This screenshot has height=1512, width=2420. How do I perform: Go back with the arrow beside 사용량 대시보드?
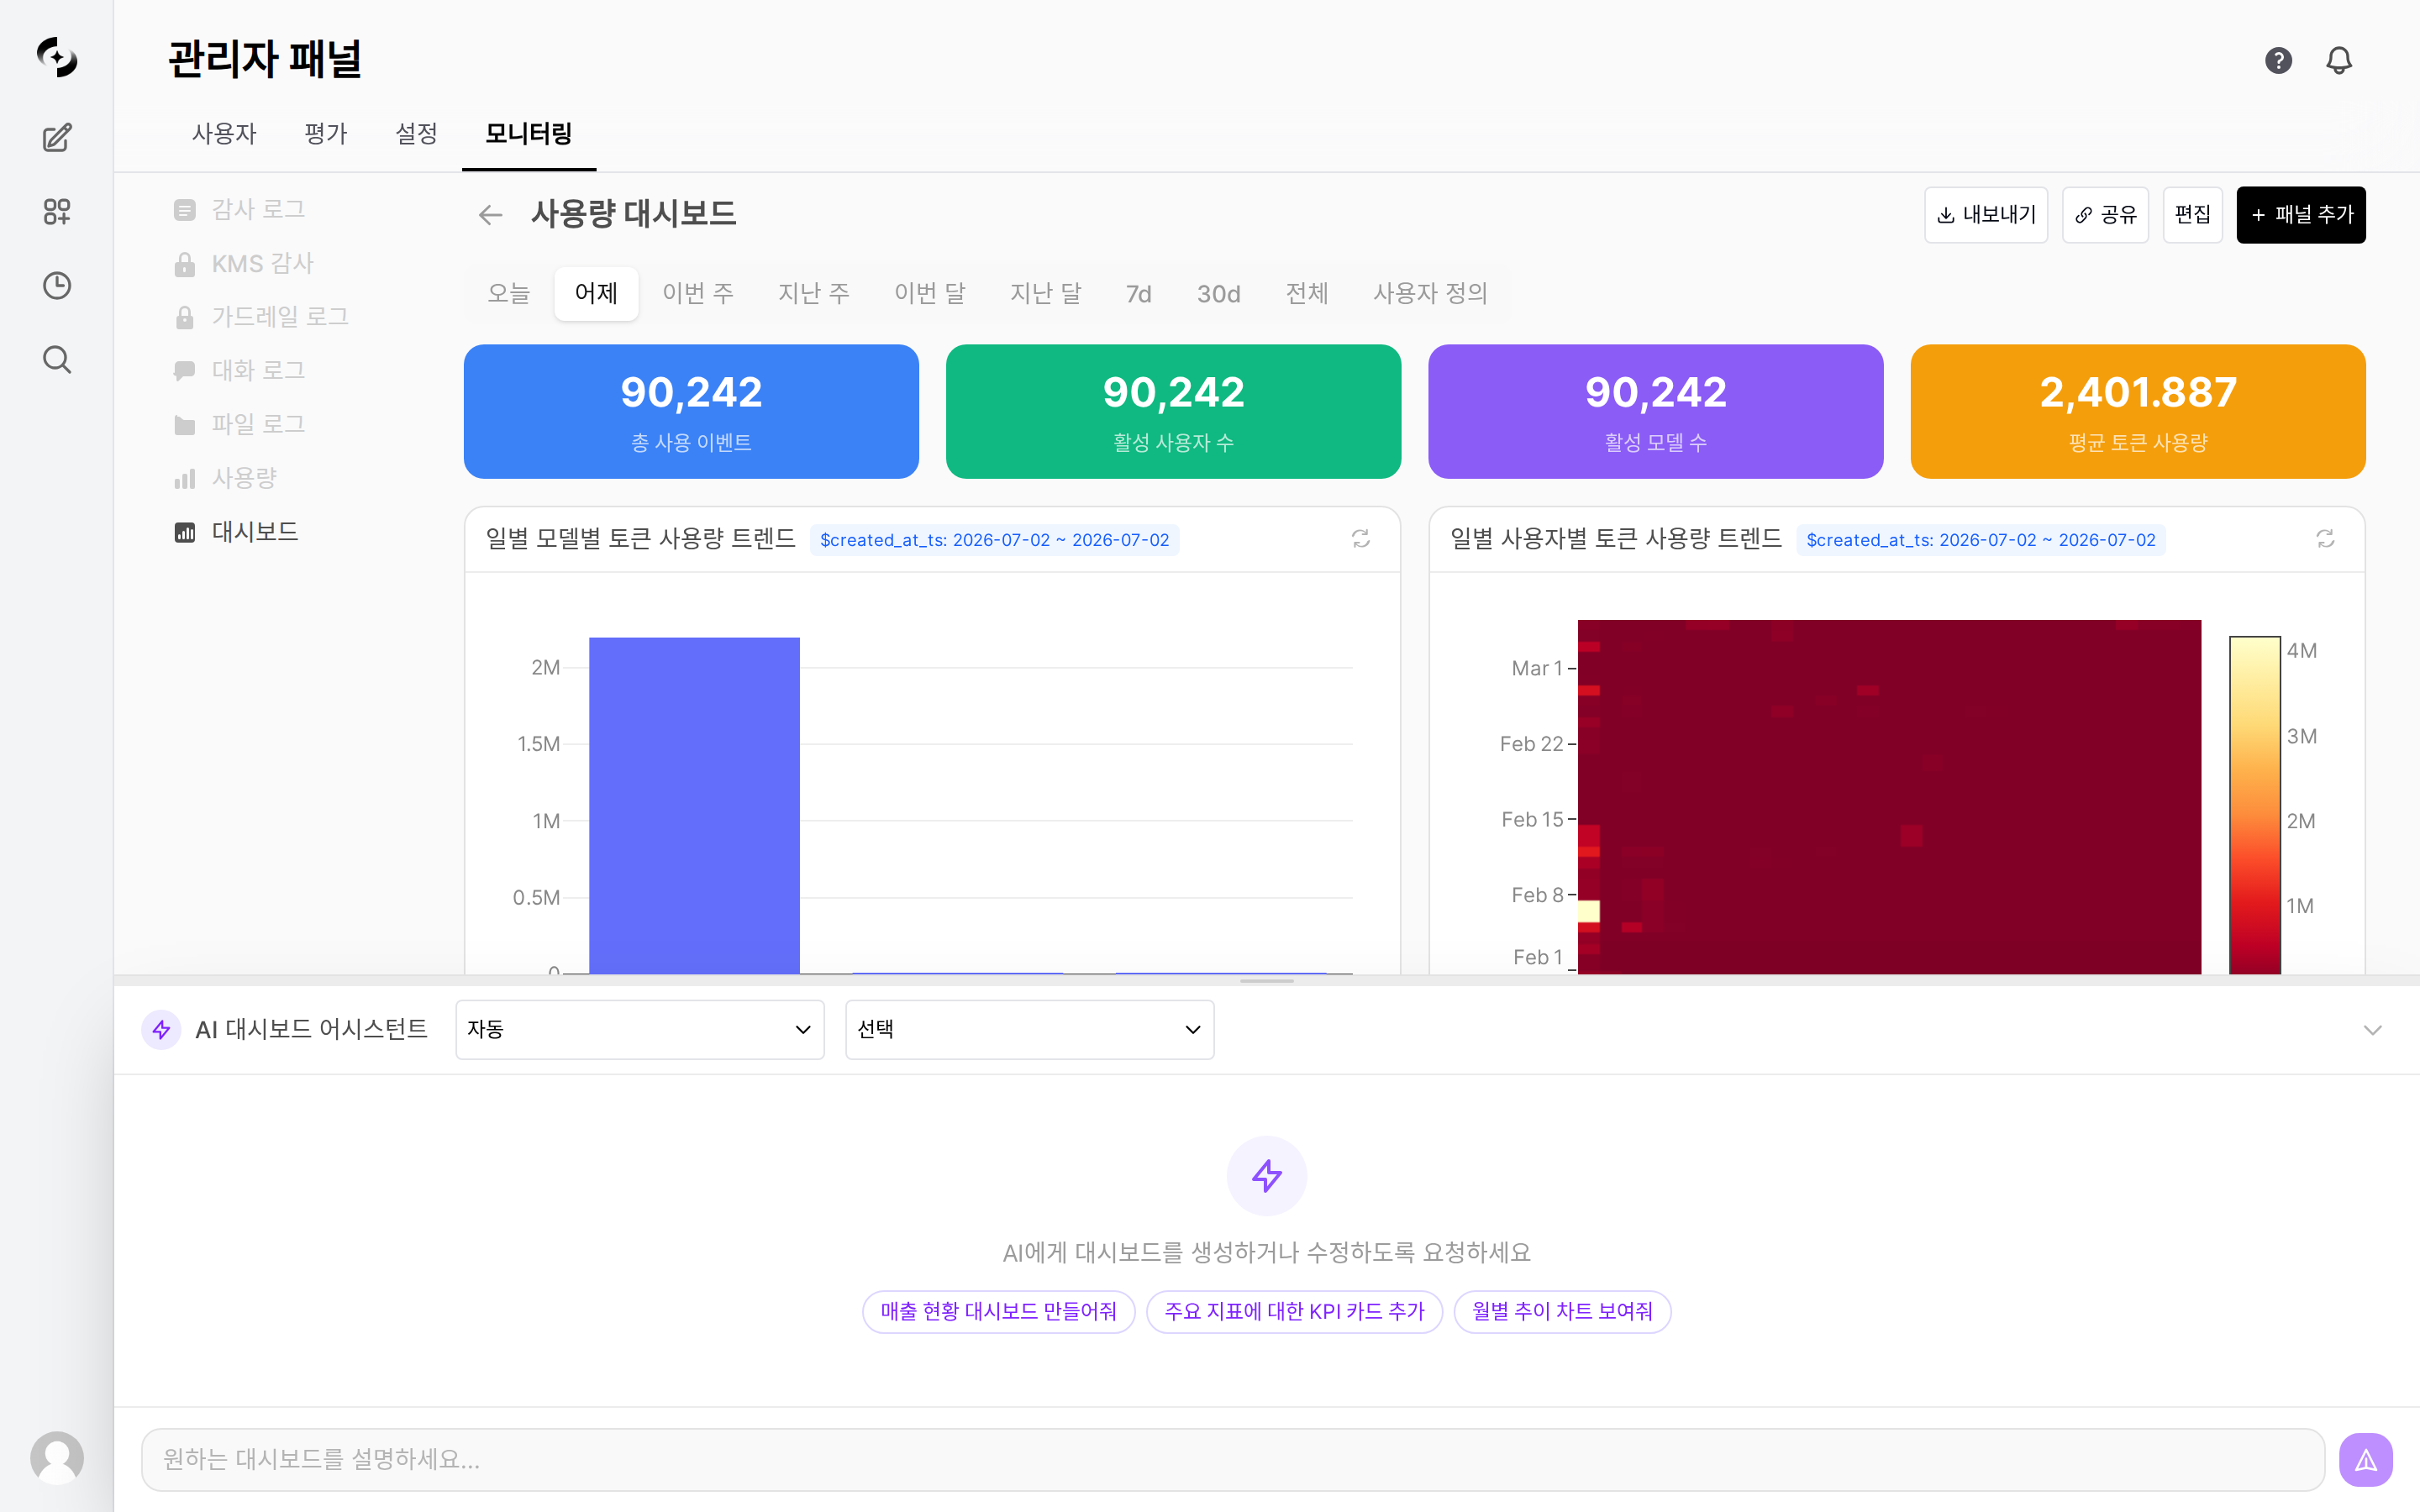click(490, 214)
